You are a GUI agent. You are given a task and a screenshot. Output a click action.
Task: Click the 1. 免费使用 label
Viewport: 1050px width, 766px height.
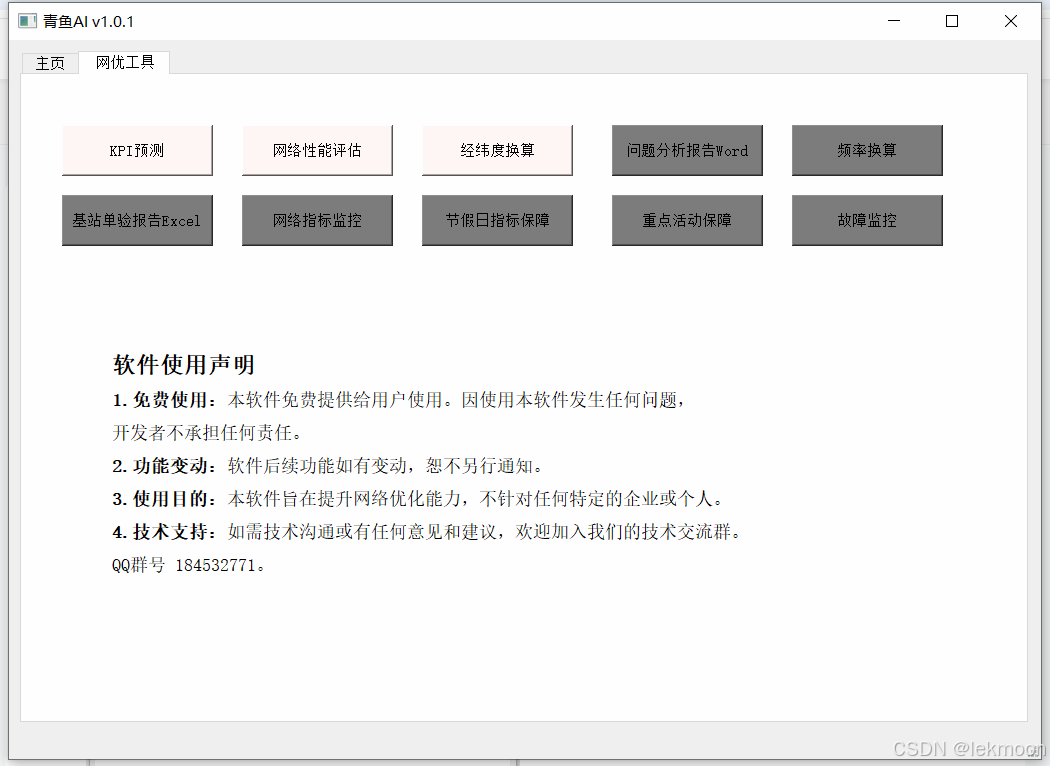tap(165, 400)
